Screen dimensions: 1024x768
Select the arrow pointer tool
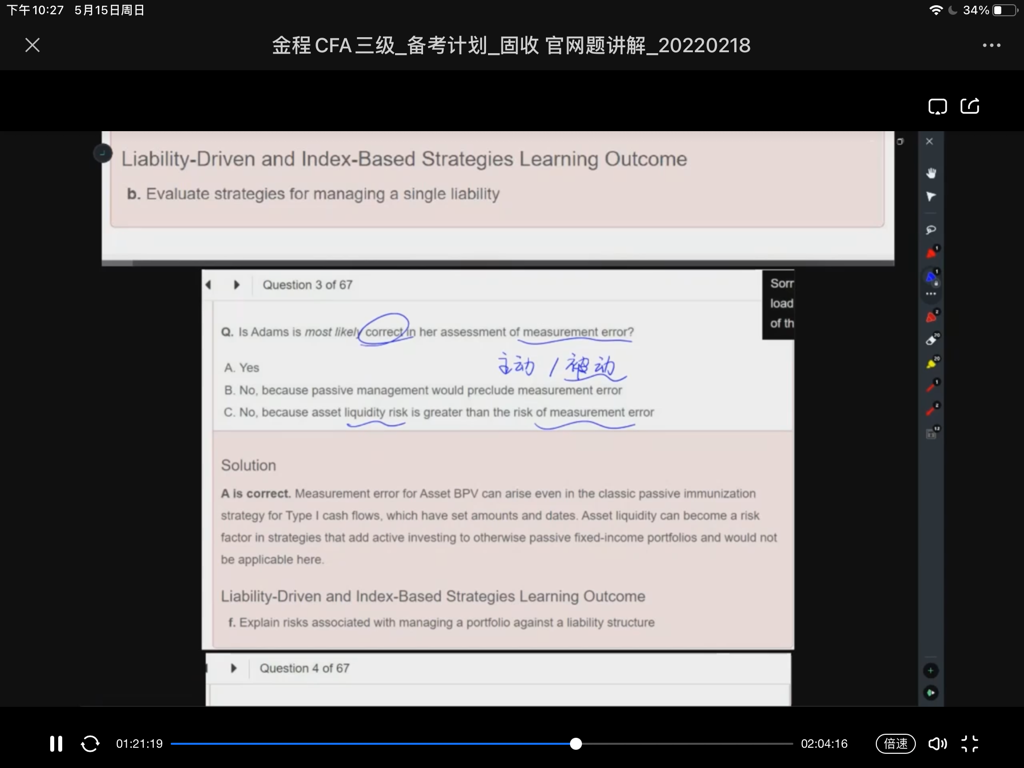coord(931,197)
